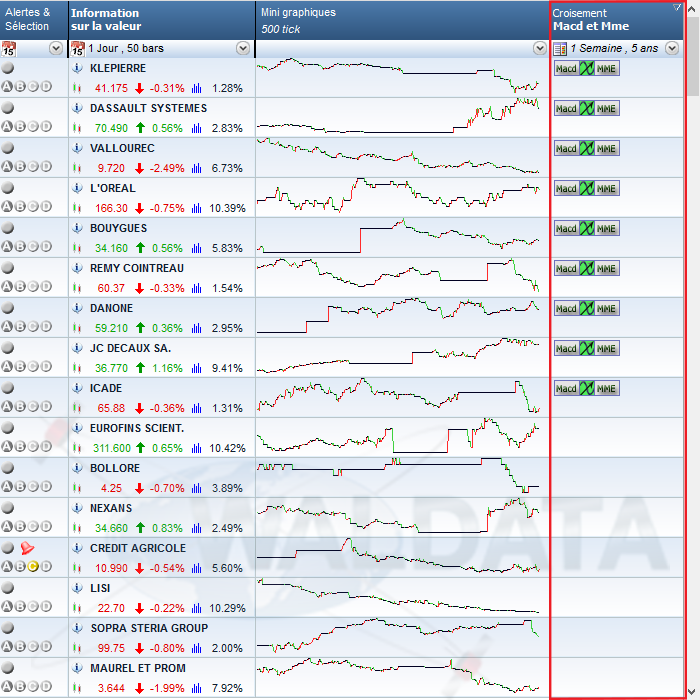Click Macd MME crossing icon for KLEPIERRE
The width and height of the screenshot is (700, 700).
click(587, 68)
